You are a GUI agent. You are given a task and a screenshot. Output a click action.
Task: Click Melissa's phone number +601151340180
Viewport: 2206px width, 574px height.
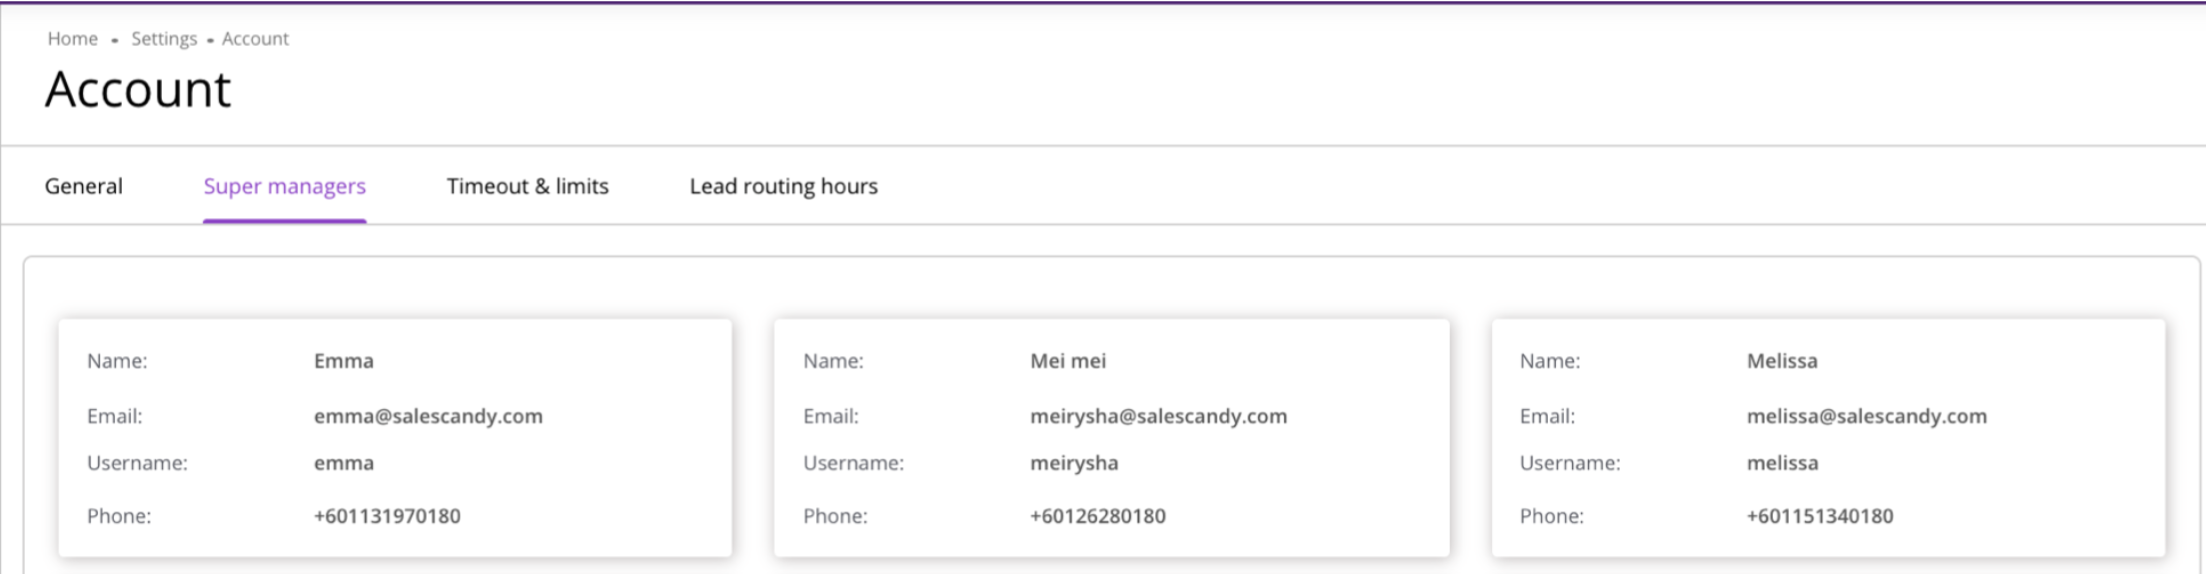pos(1819,516)
